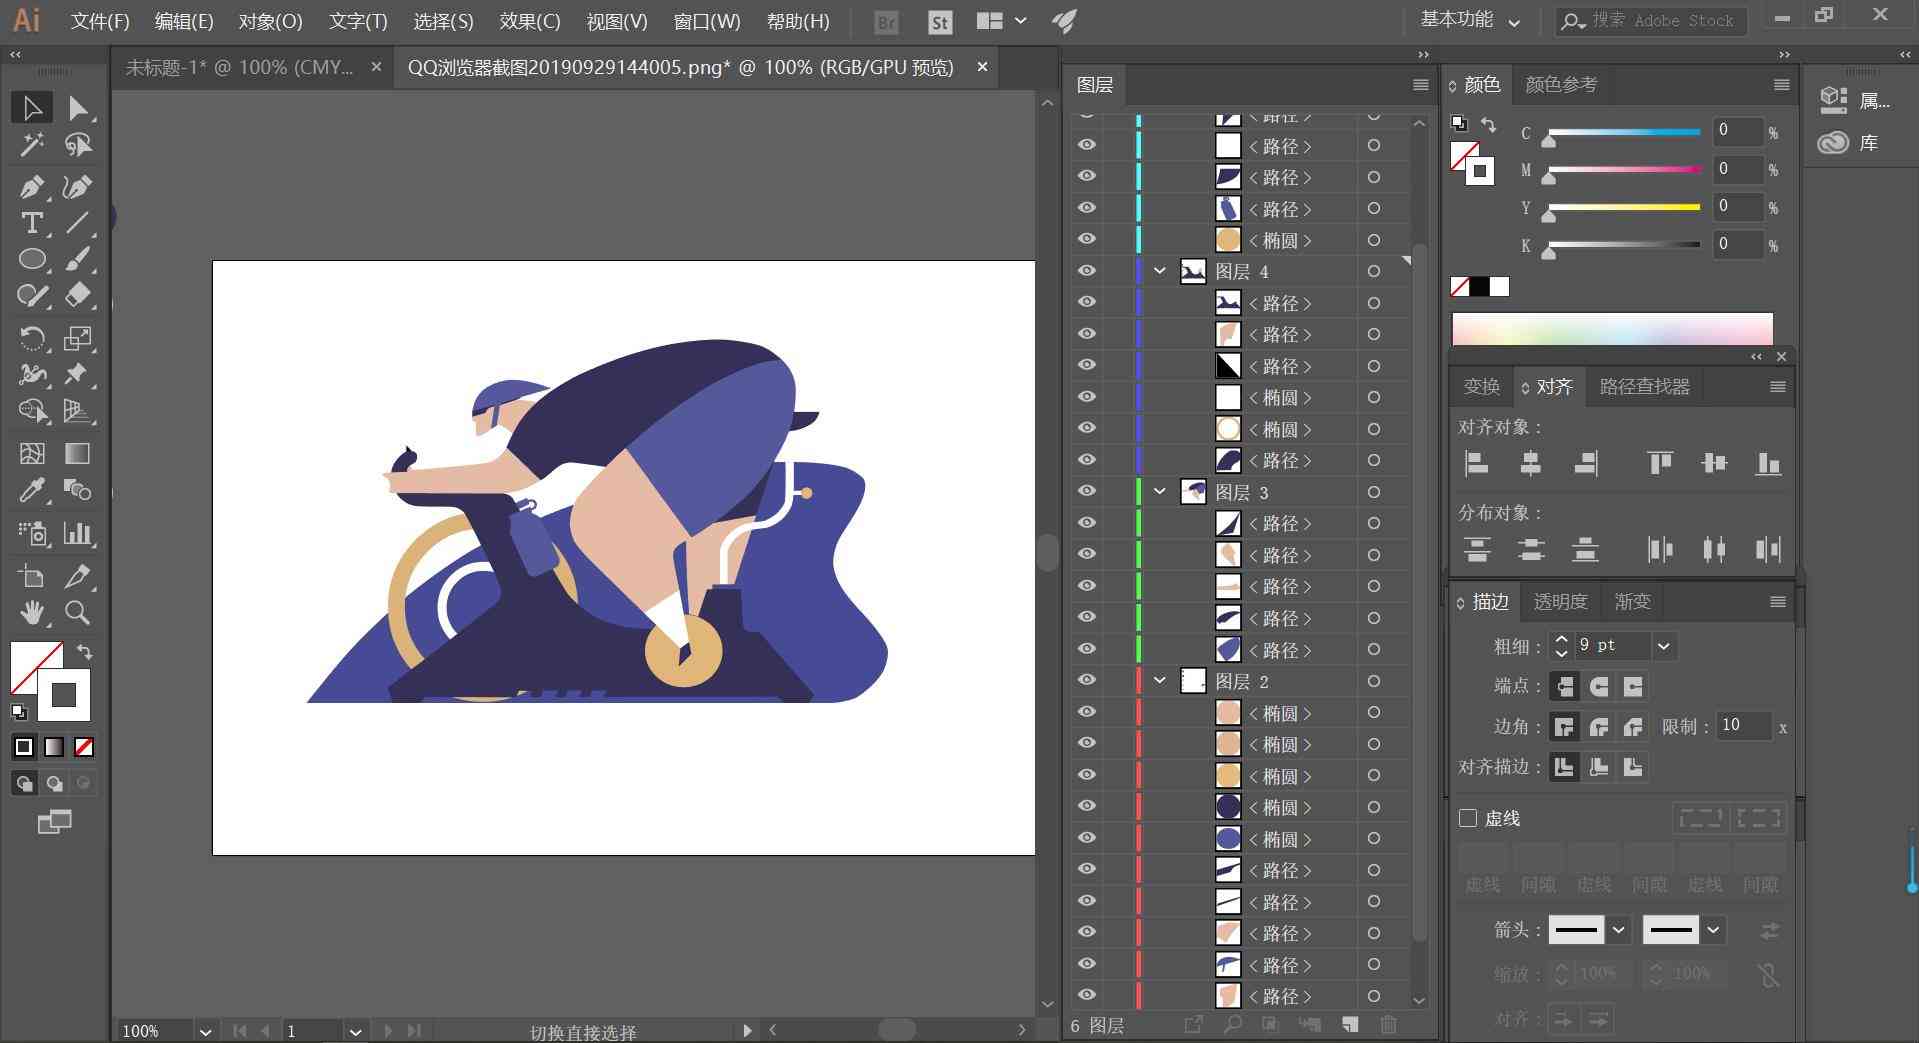Click the cyan C slider track
Viewport: 1919px width, 1043px height.
click(1624, 132)
